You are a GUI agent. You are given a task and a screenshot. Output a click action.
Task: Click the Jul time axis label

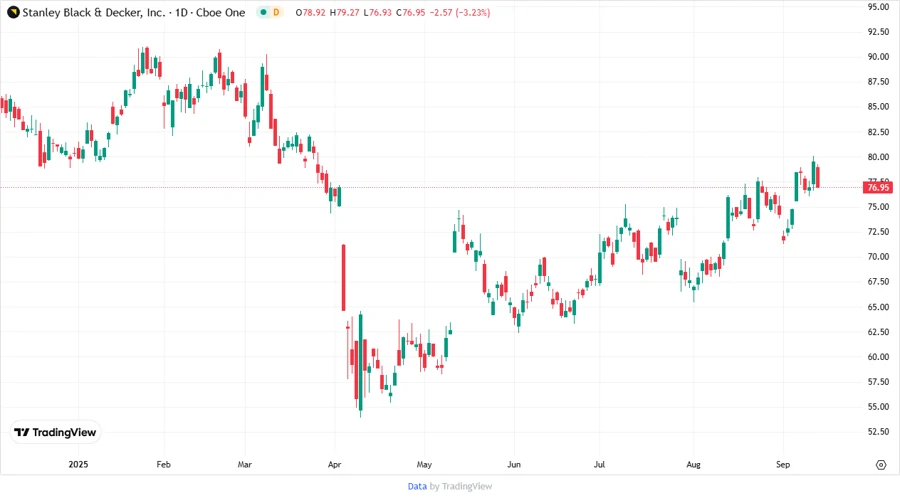tap(599, 464)
